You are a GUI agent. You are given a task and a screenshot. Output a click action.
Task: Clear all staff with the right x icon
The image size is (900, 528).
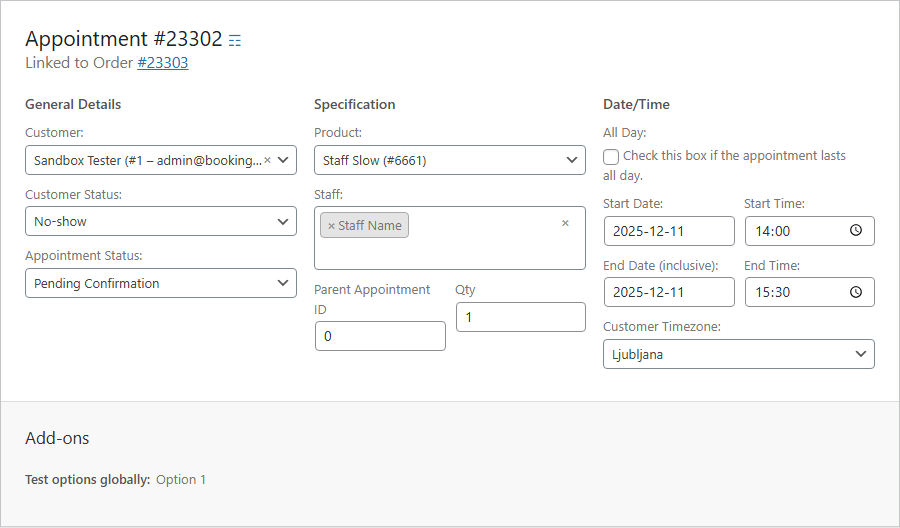pos(565,223)
